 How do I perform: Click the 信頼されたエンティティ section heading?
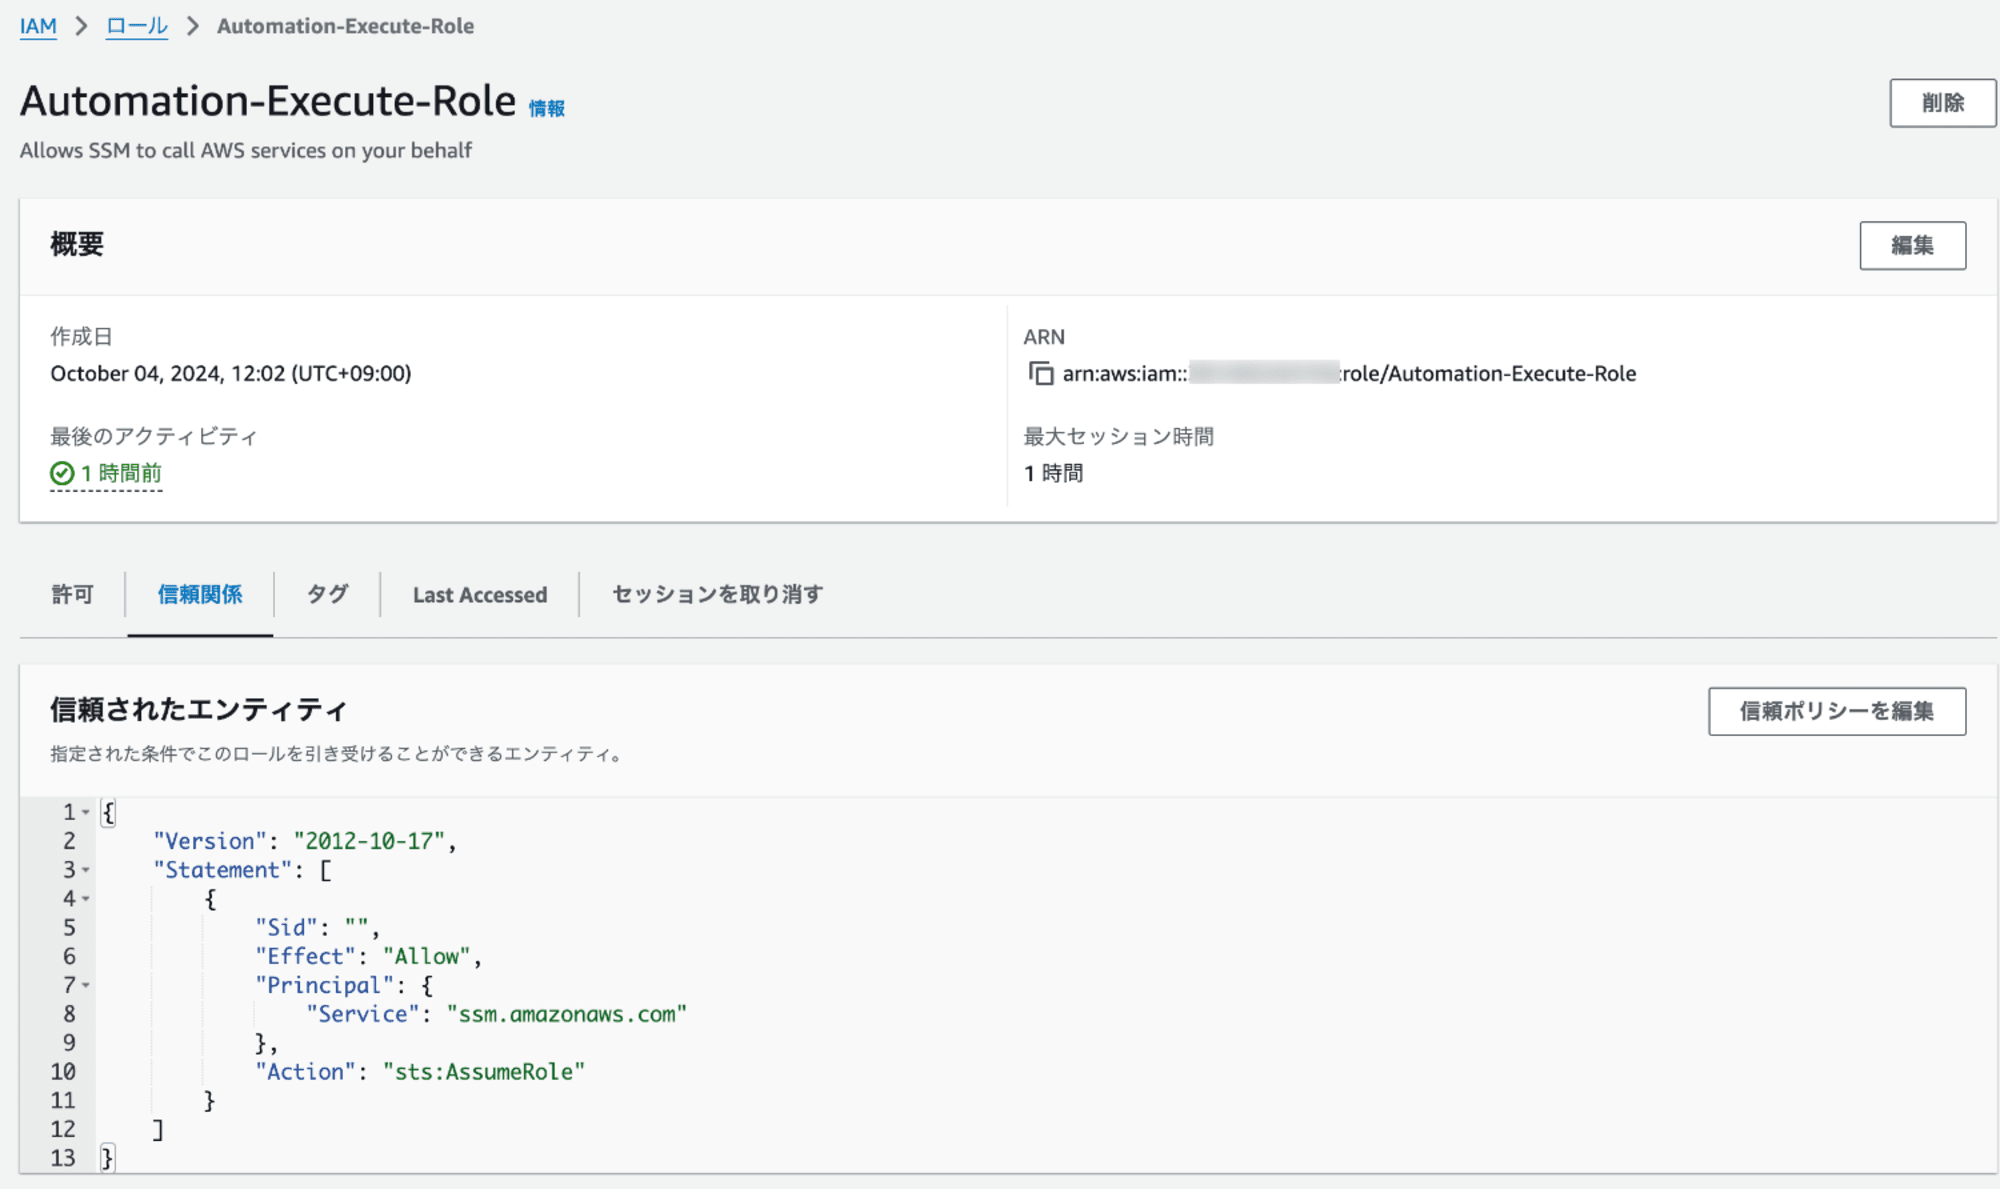pos(199,710)
